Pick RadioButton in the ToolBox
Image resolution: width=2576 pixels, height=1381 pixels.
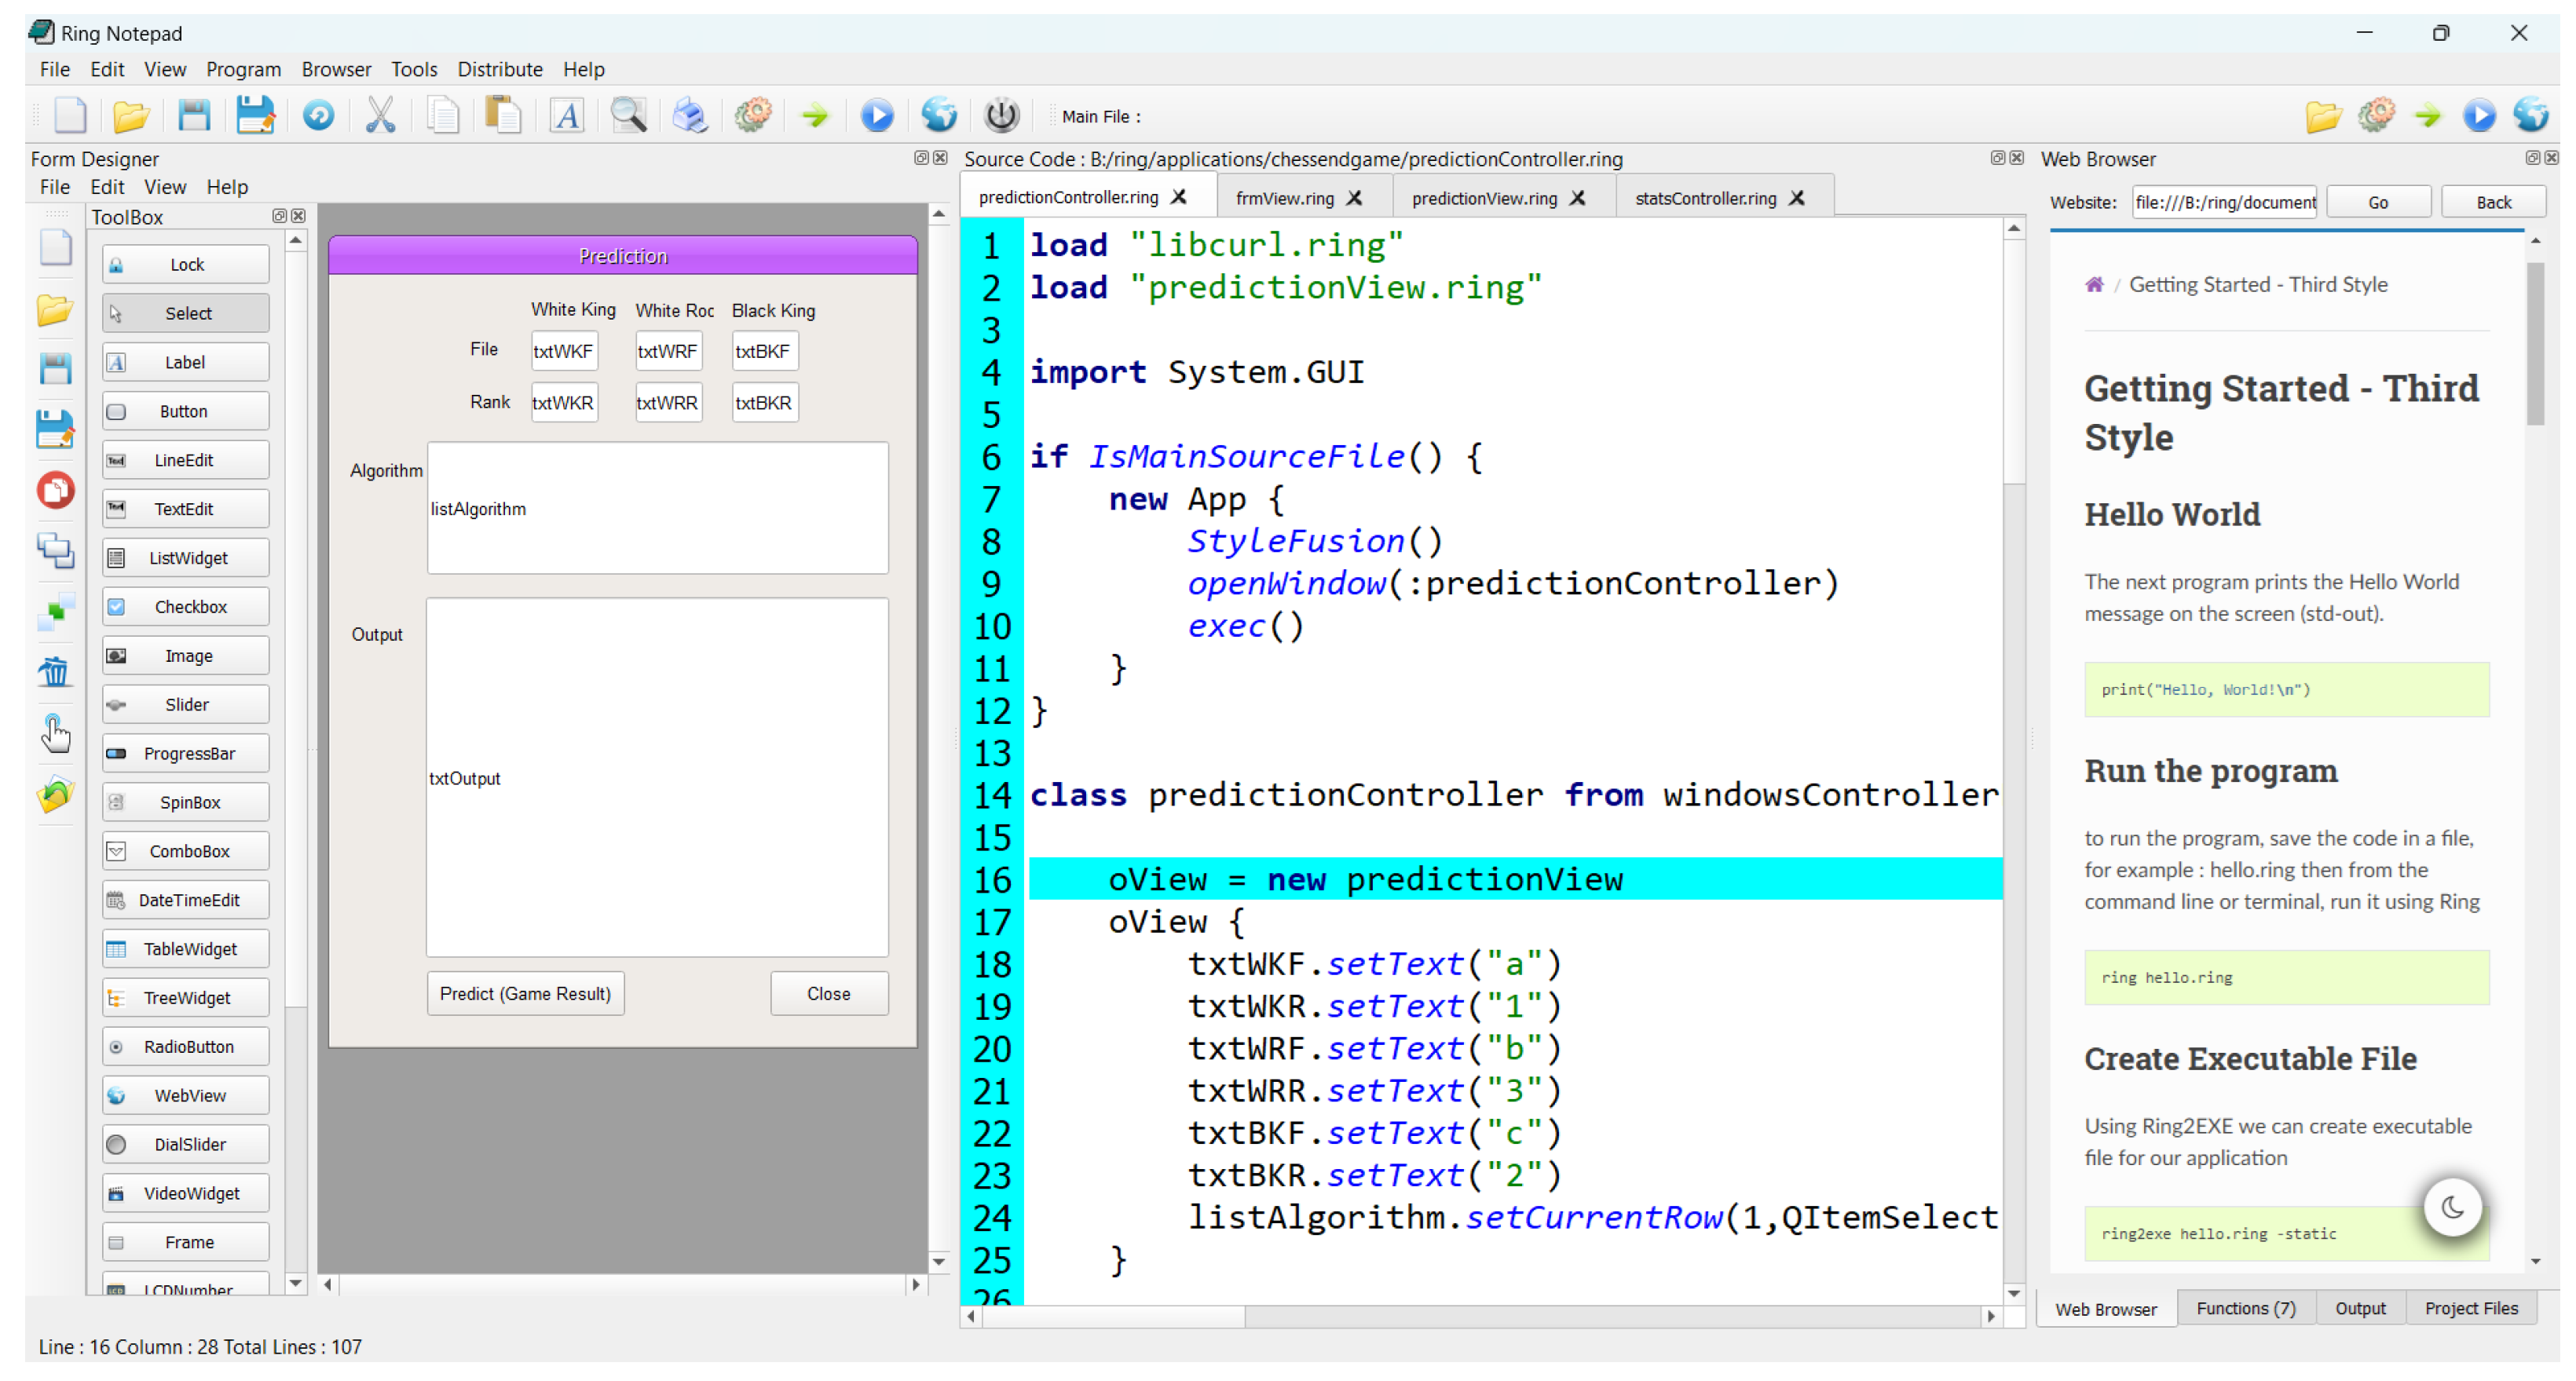point(186,1047)
